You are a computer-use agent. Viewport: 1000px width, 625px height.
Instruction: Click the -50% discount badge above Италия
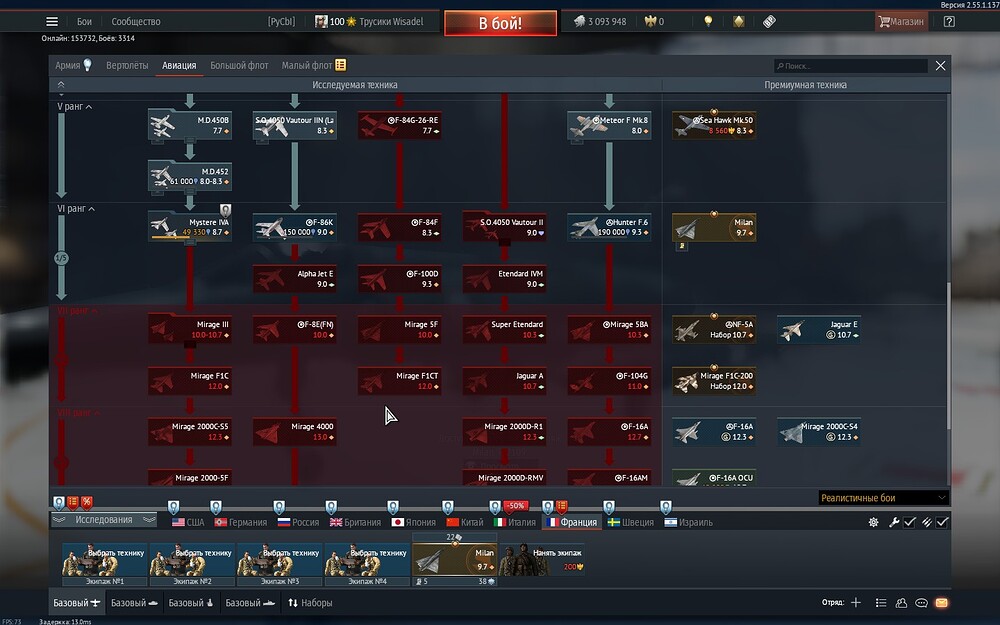(x=515, y=506)
